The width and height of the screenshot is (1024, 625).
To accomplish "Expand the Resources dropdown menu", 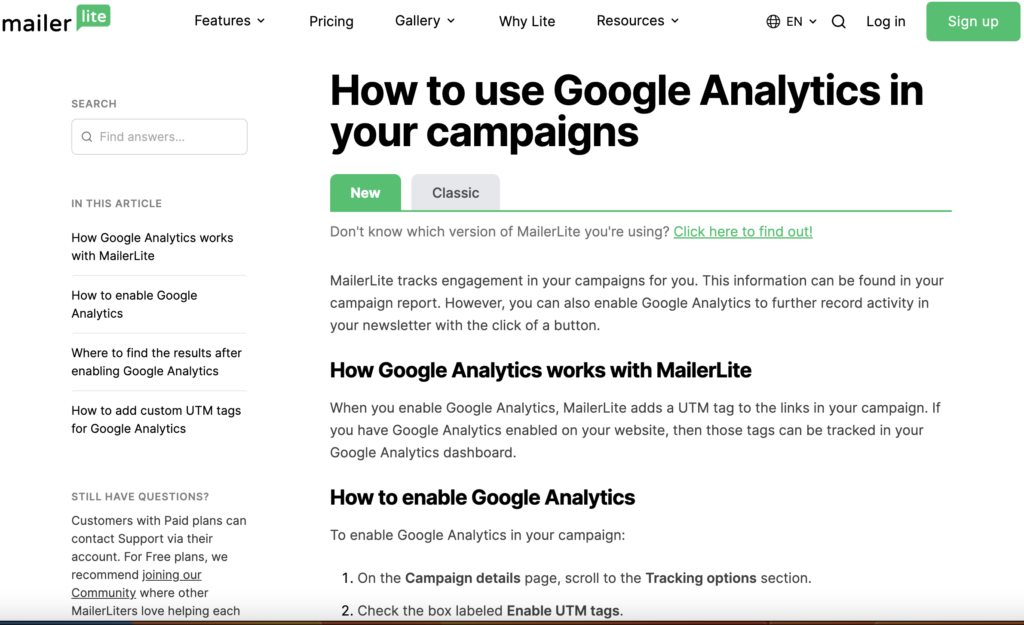I will pos(637,20).
